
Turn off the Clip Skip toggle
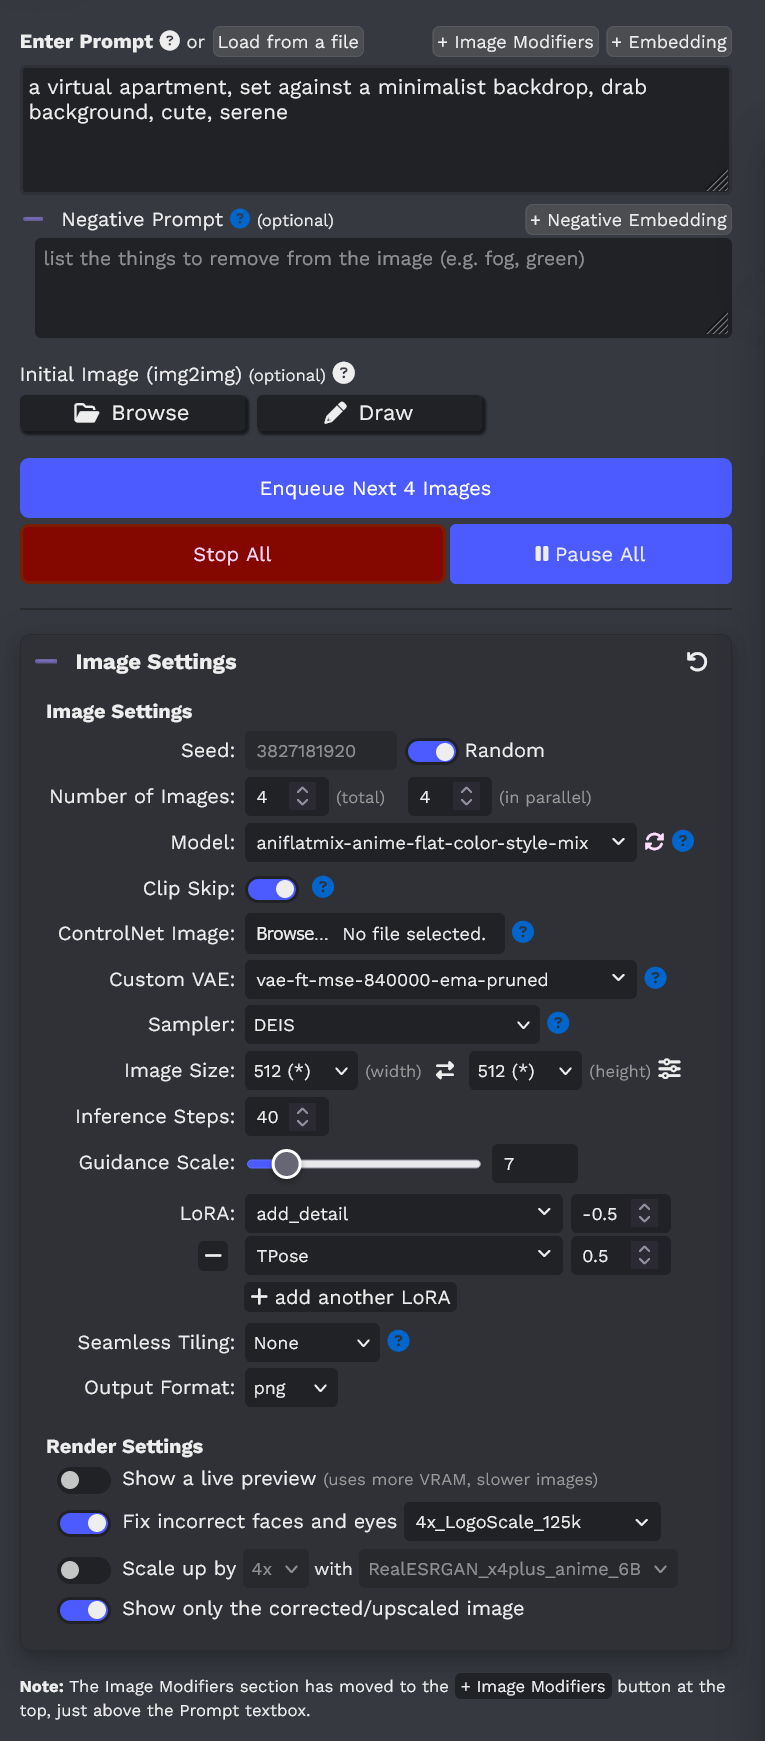[272, 889]
